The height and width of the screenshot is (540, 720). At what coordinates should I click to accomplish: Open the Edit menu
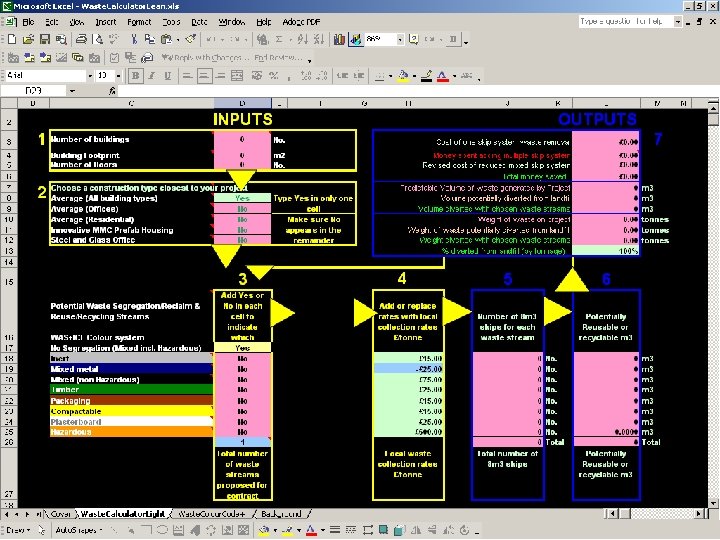(51, 22)
